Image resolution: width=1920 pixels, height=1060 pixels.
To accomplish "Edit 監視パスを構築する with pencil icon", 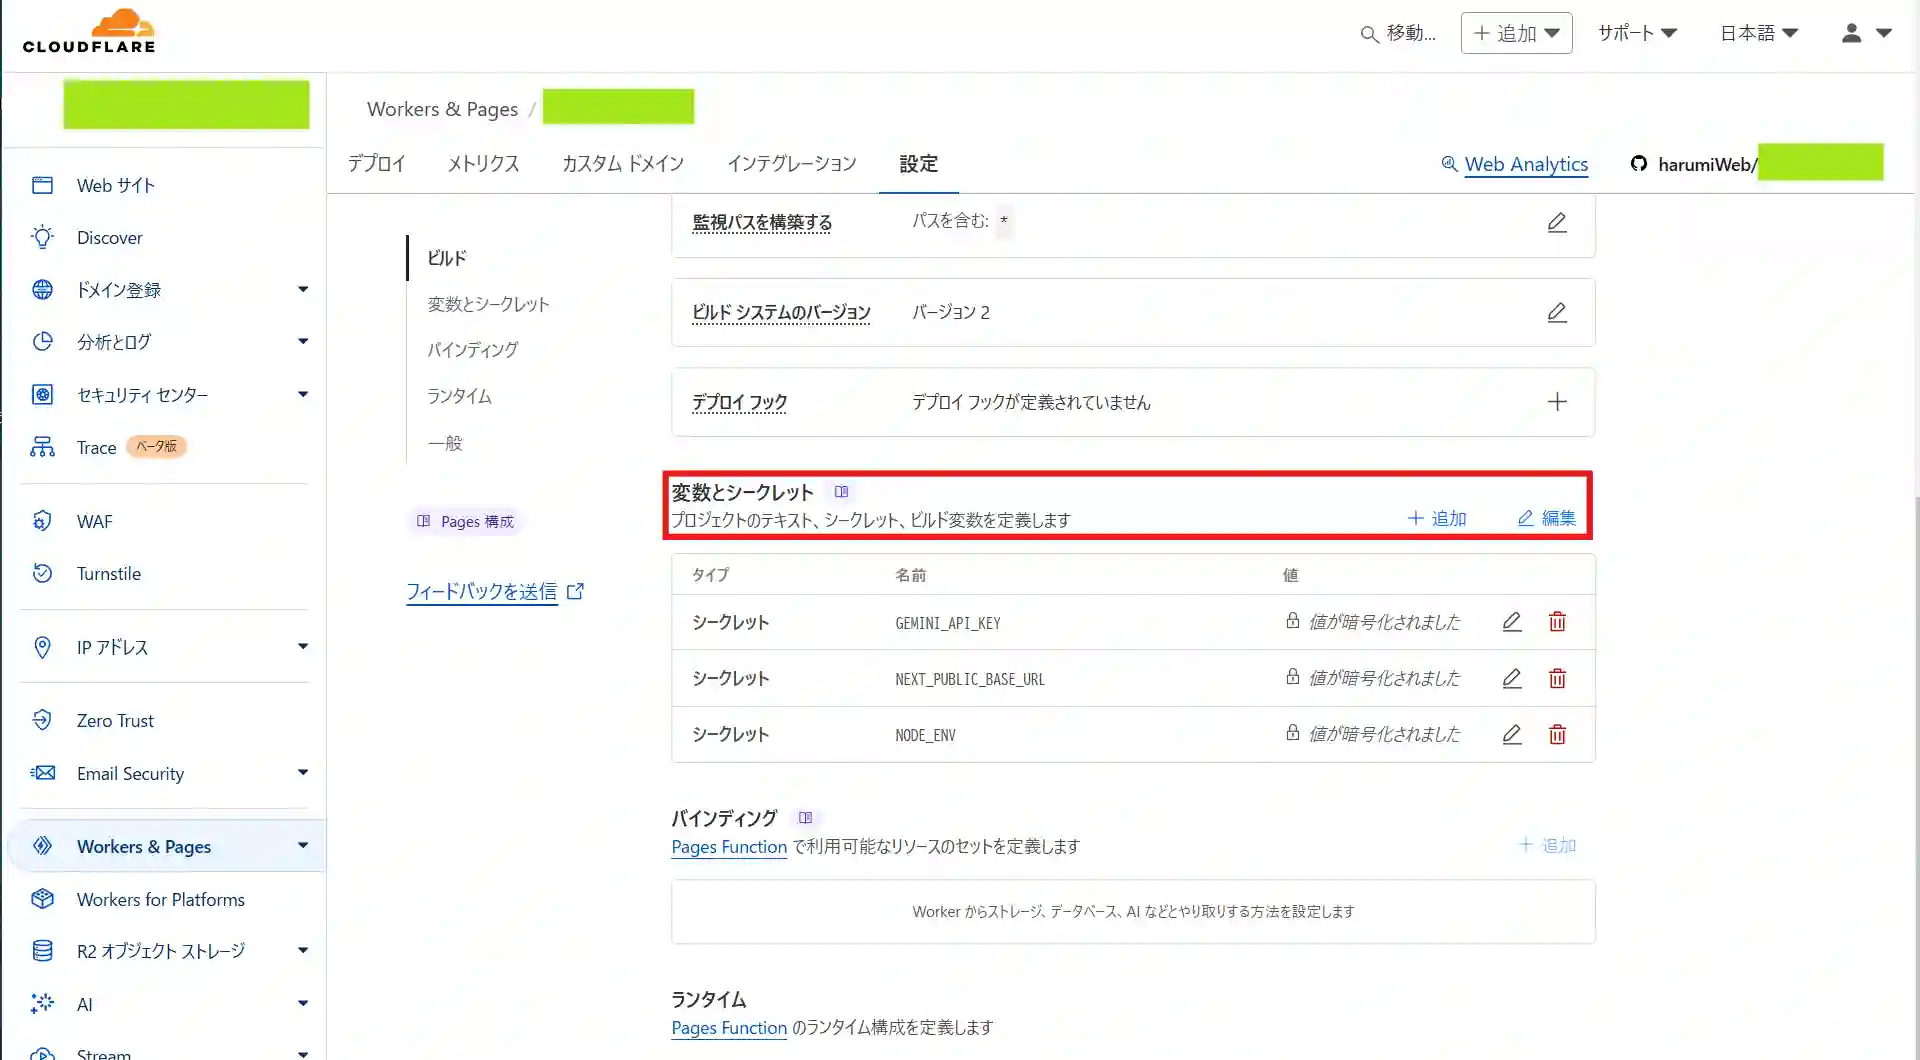I will tap(1557, 222).
